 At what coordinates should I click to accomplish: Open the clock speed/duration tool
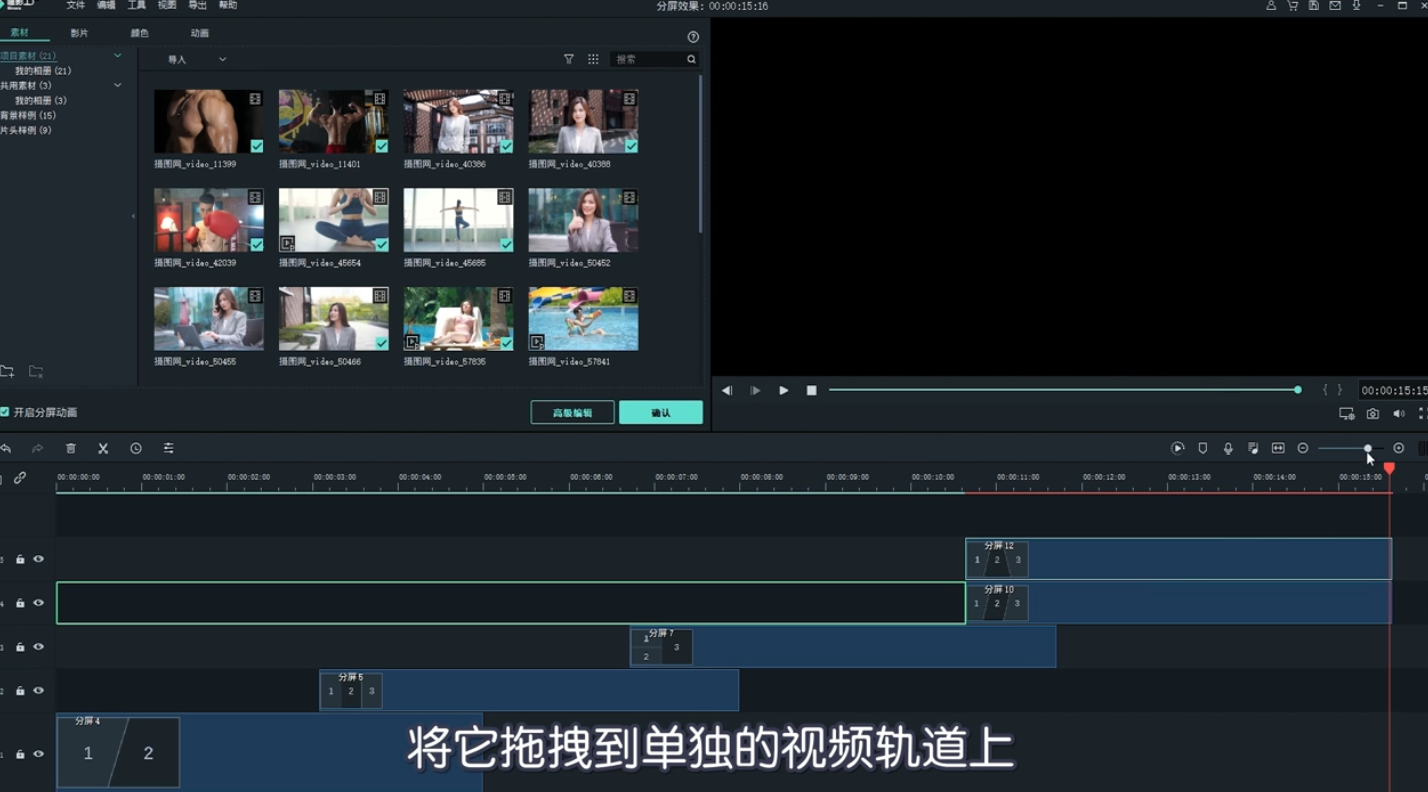[136, 449]
